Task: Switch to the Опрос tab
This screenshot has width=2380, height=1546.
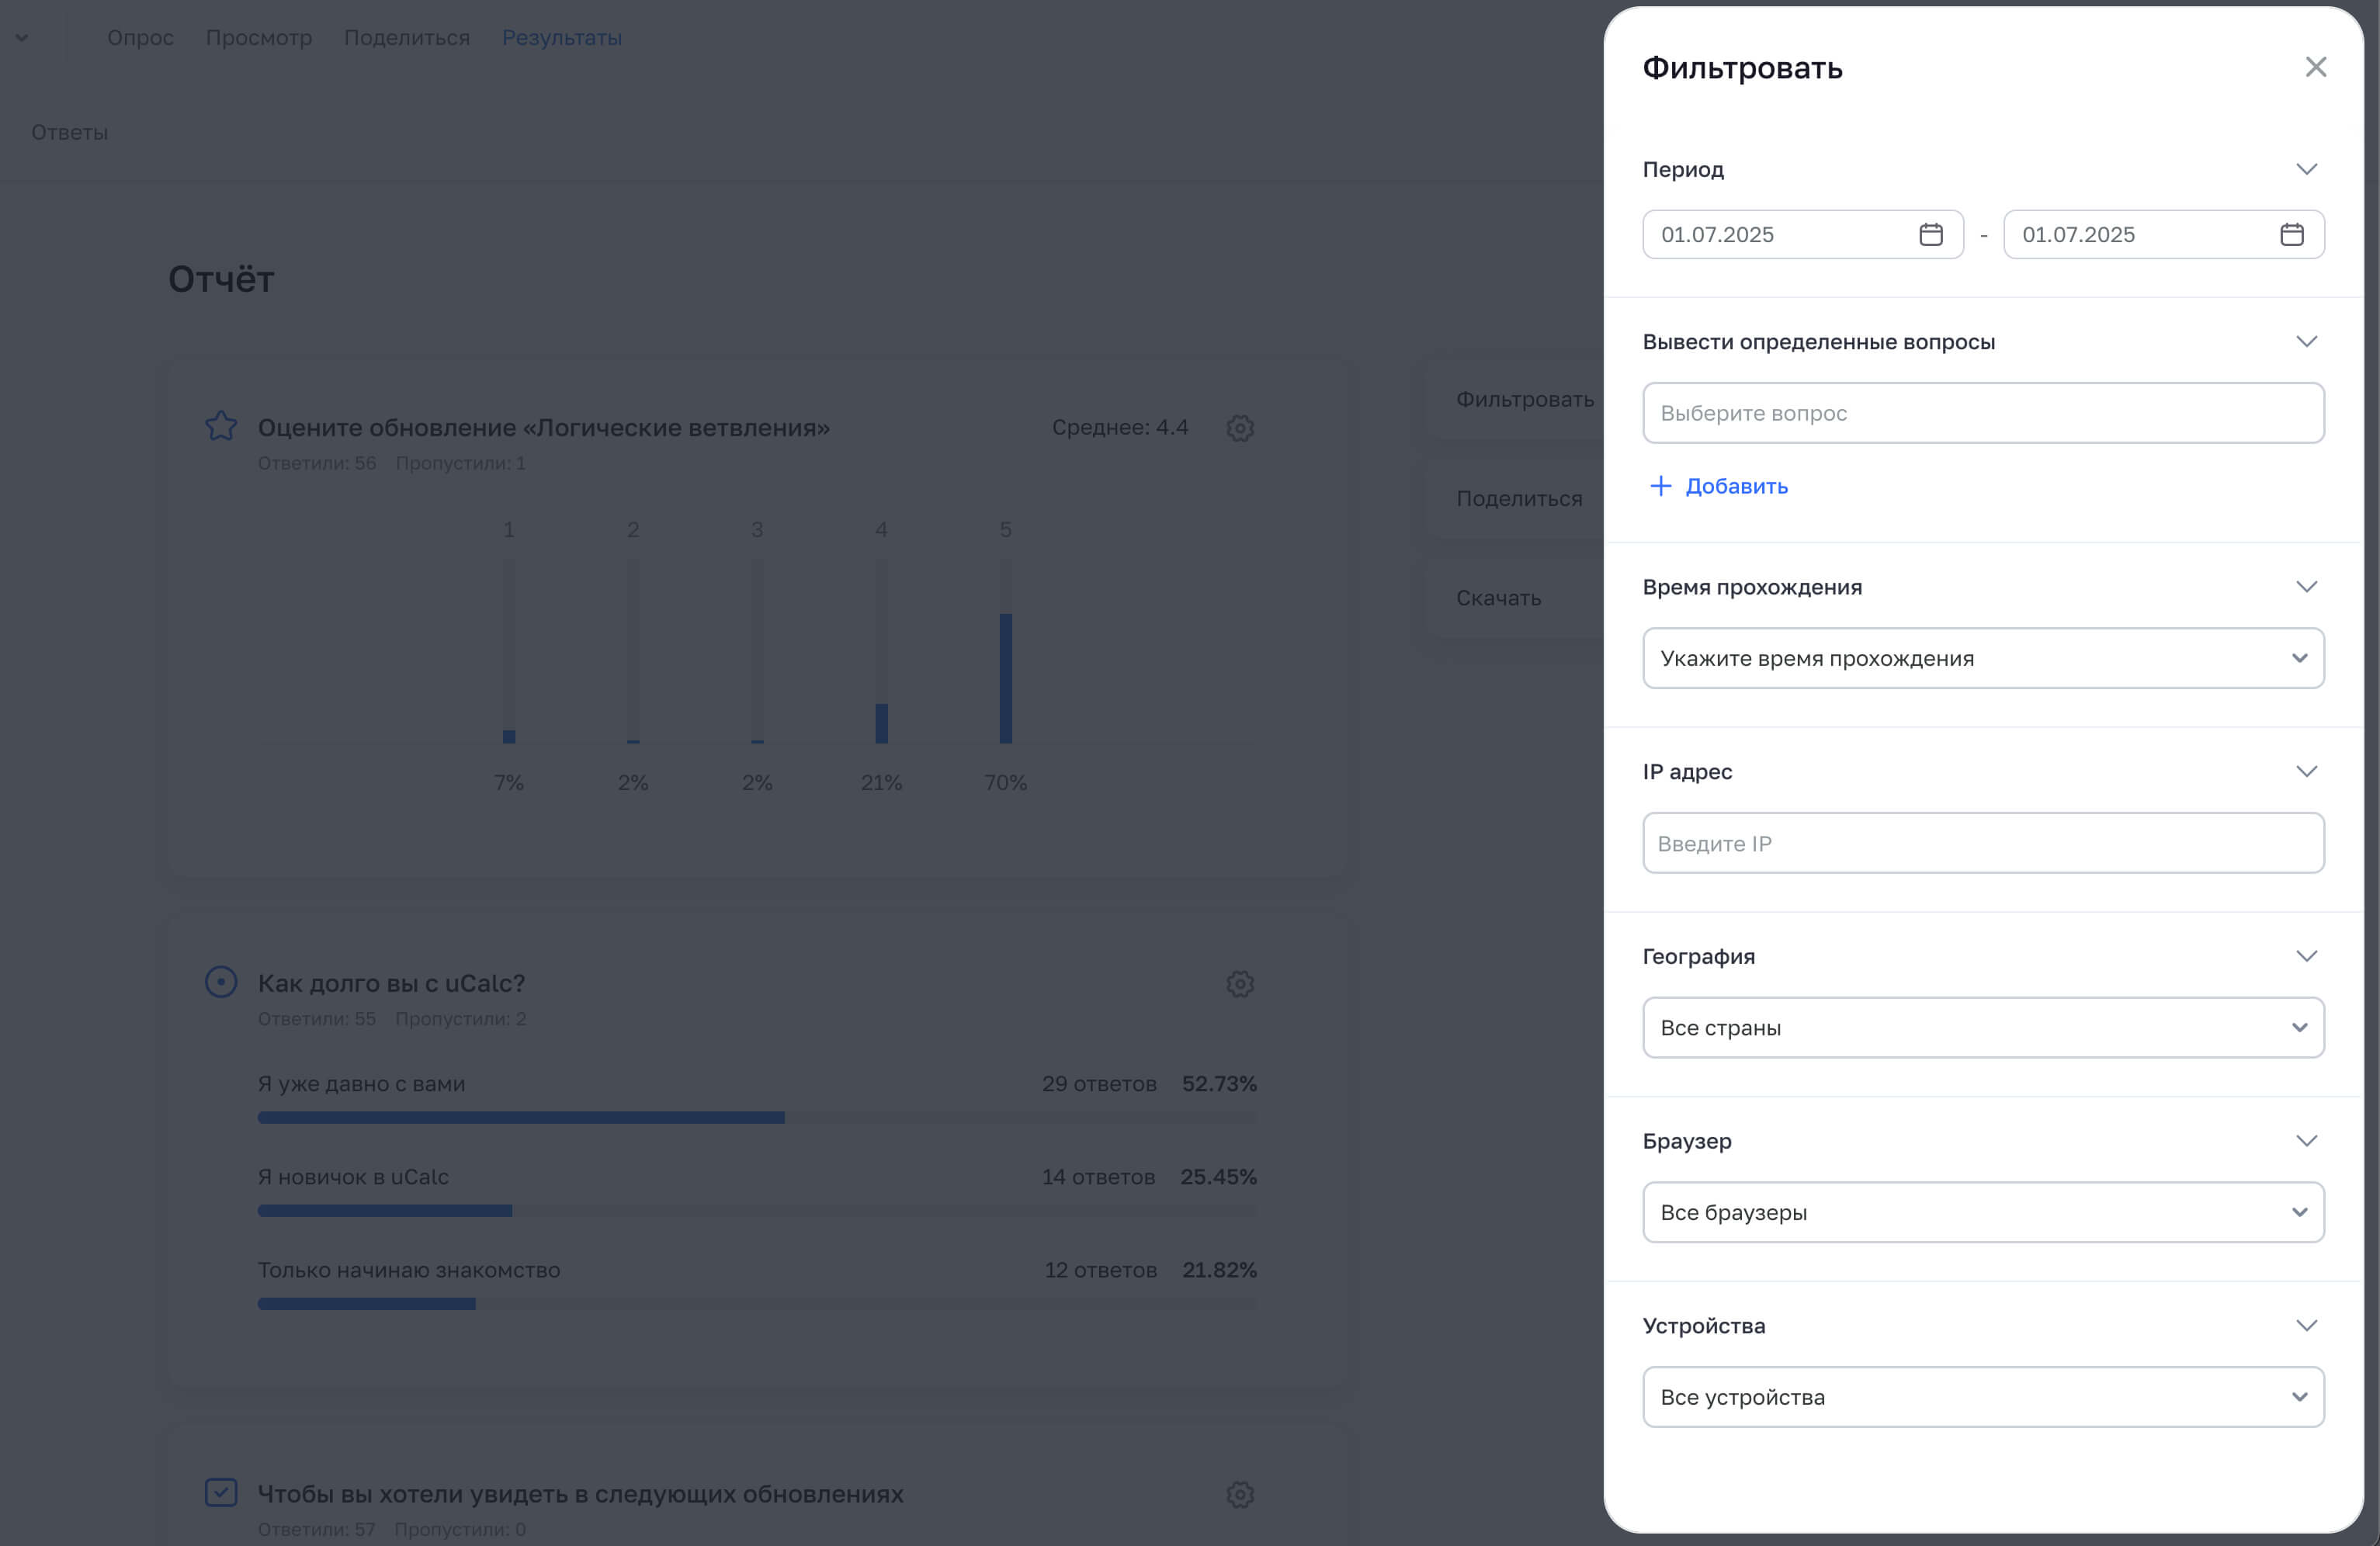Action: point(140,38)
